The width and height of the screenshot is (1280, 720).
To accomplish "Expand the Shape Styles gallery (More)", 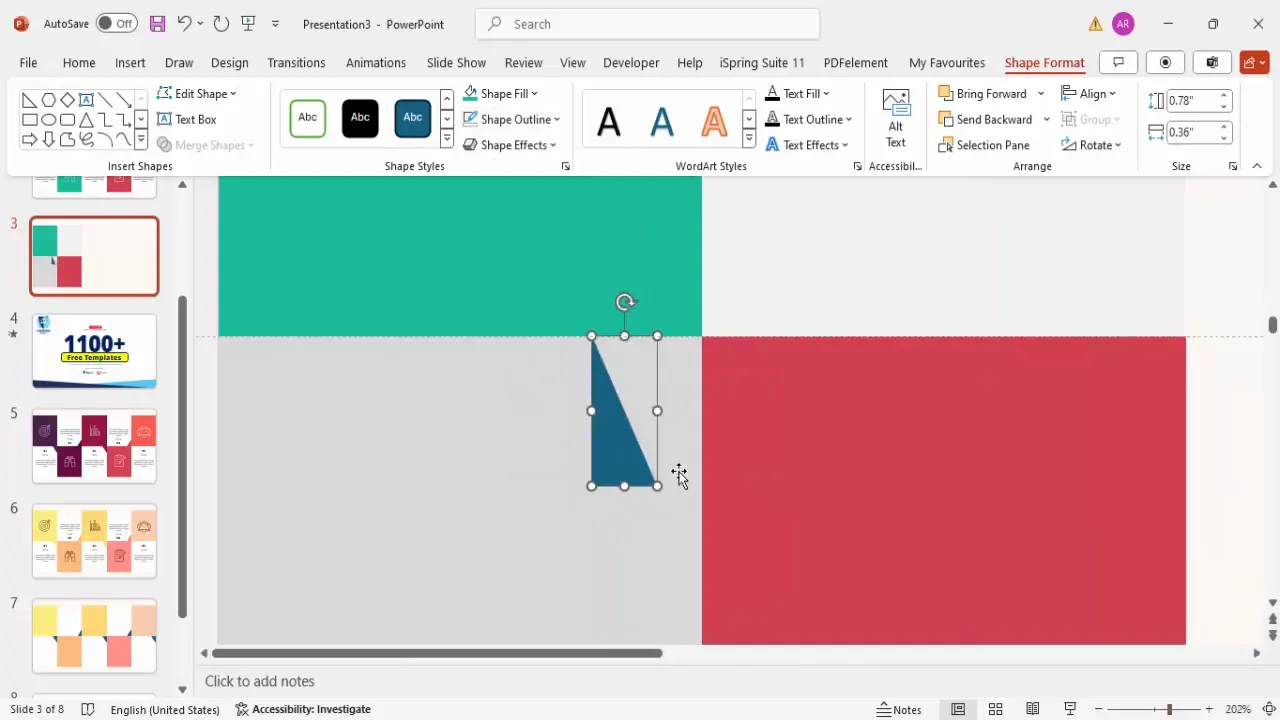I will 446,140.
